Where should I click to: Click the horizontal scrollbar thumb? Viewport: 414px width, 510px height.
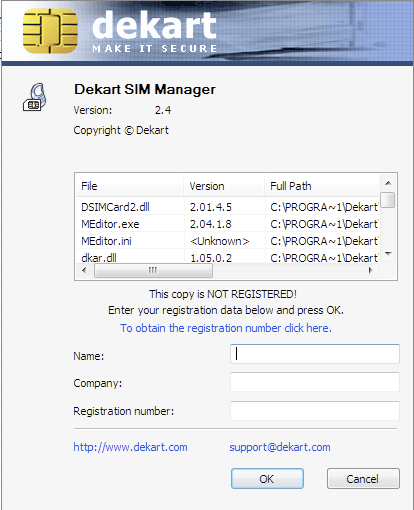(153, 270)
